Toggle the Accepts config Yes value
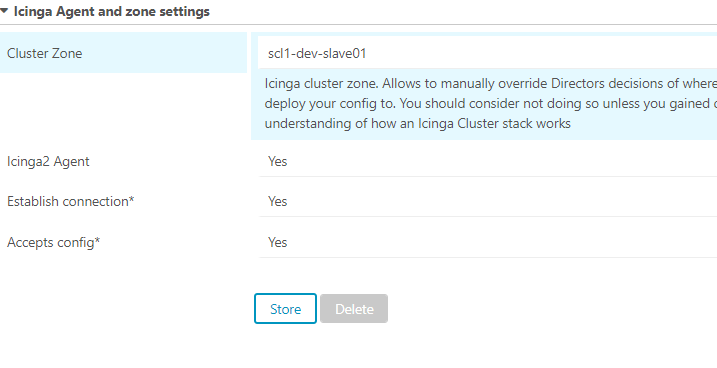 (278, 242)
